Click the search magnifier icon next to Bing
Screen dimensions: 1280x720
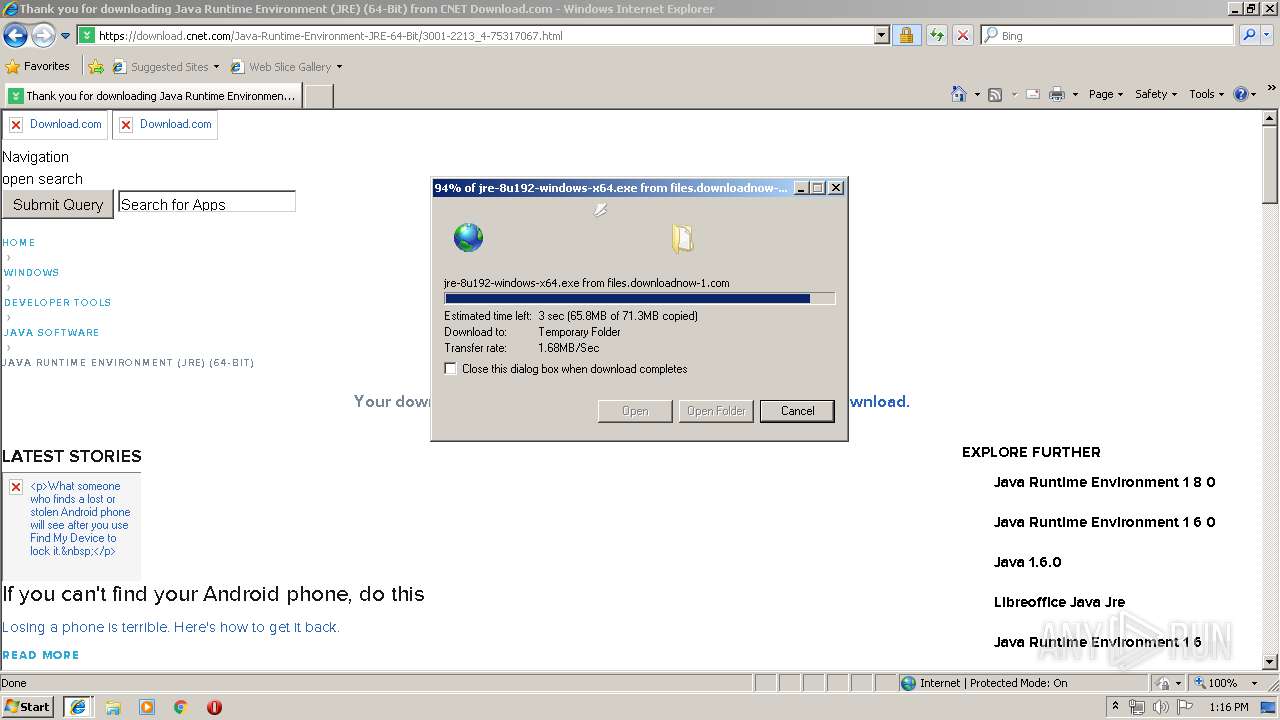[x=1248, y=35]
